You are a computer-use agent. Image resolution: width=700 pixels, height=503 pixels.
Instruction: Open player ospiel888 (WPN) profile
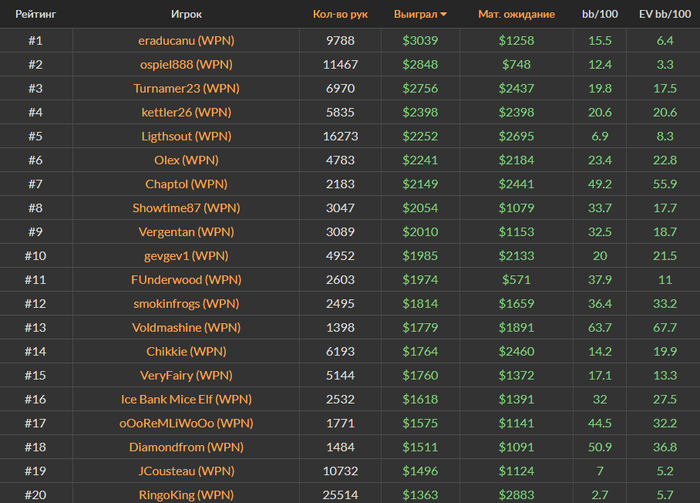coord(185,65)
